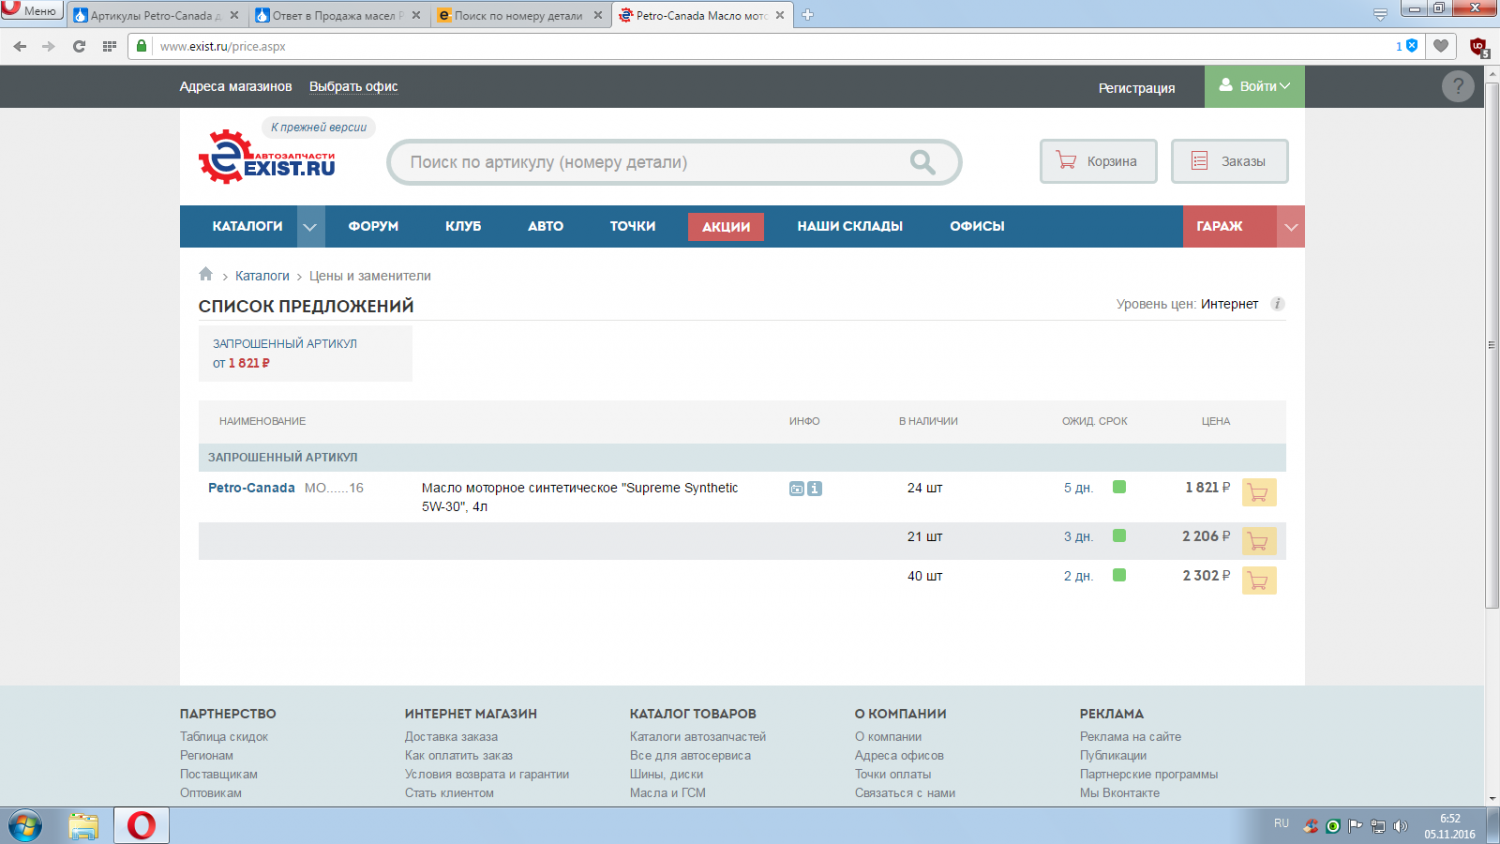Screen dimensions: 1500x844
Task: Open the product photo icon
Action: tap(796, 489)
